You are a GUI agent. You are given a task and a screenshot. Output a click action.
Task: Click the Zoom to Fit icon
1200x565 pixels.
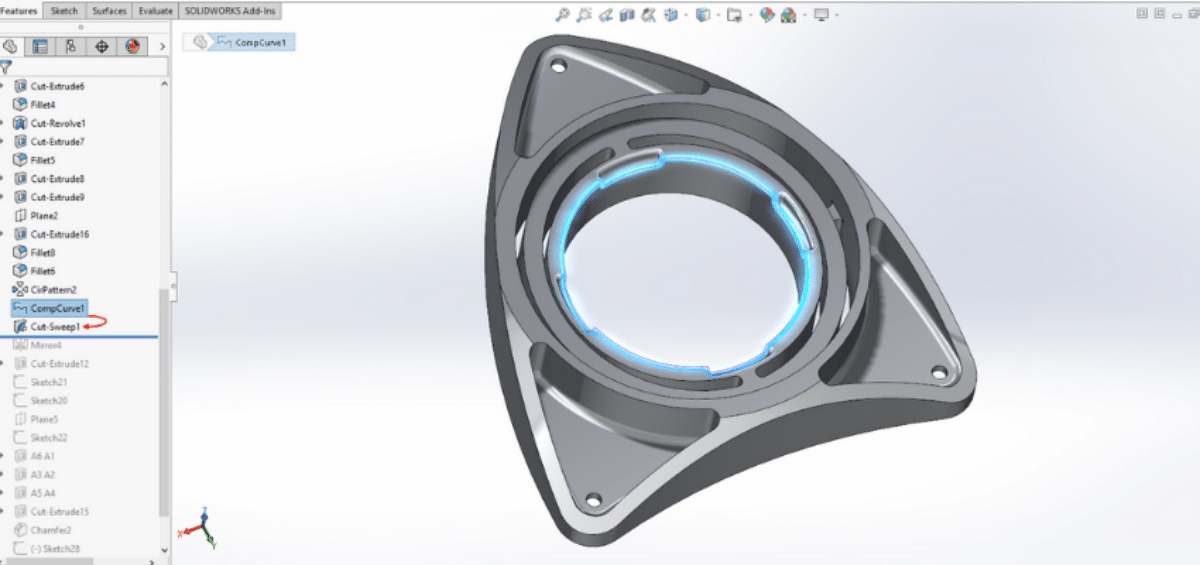coord(563,15)
